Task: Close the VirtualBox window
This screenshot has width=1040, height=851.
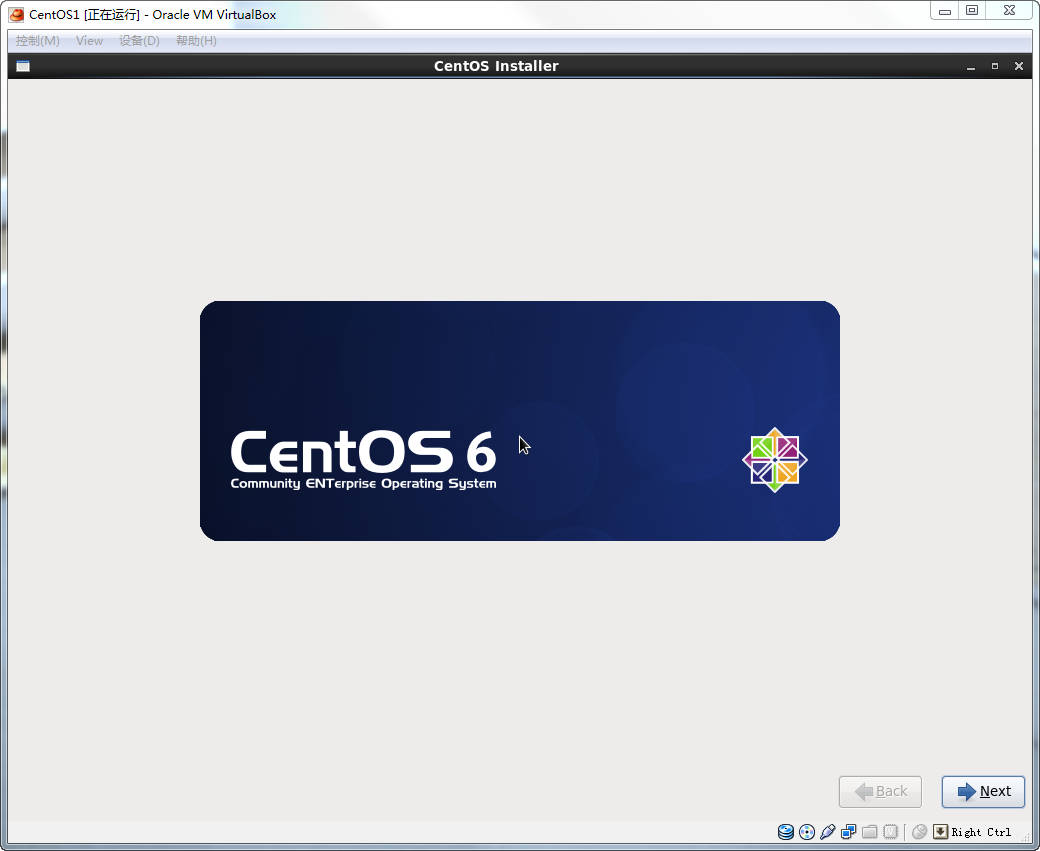Action: tap(1009, 11)
